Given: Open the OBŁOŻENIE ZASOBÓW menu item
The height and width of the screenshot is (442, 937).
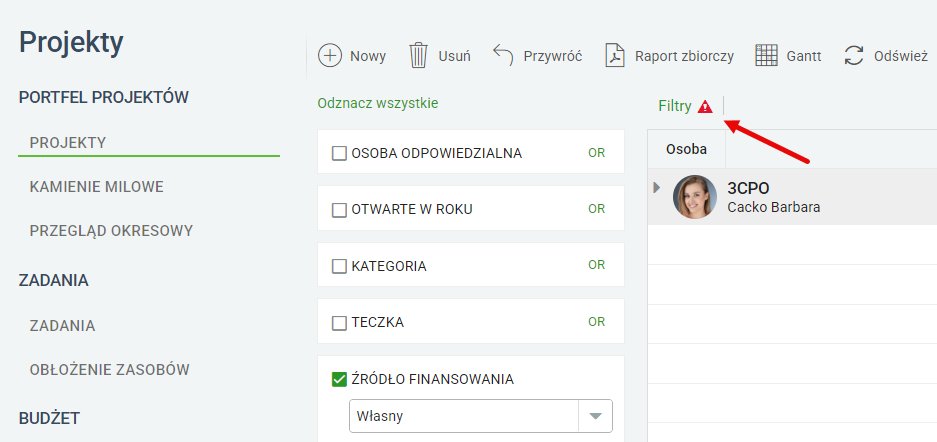Looking at the screenshot, I should click(x=109, y=370).
